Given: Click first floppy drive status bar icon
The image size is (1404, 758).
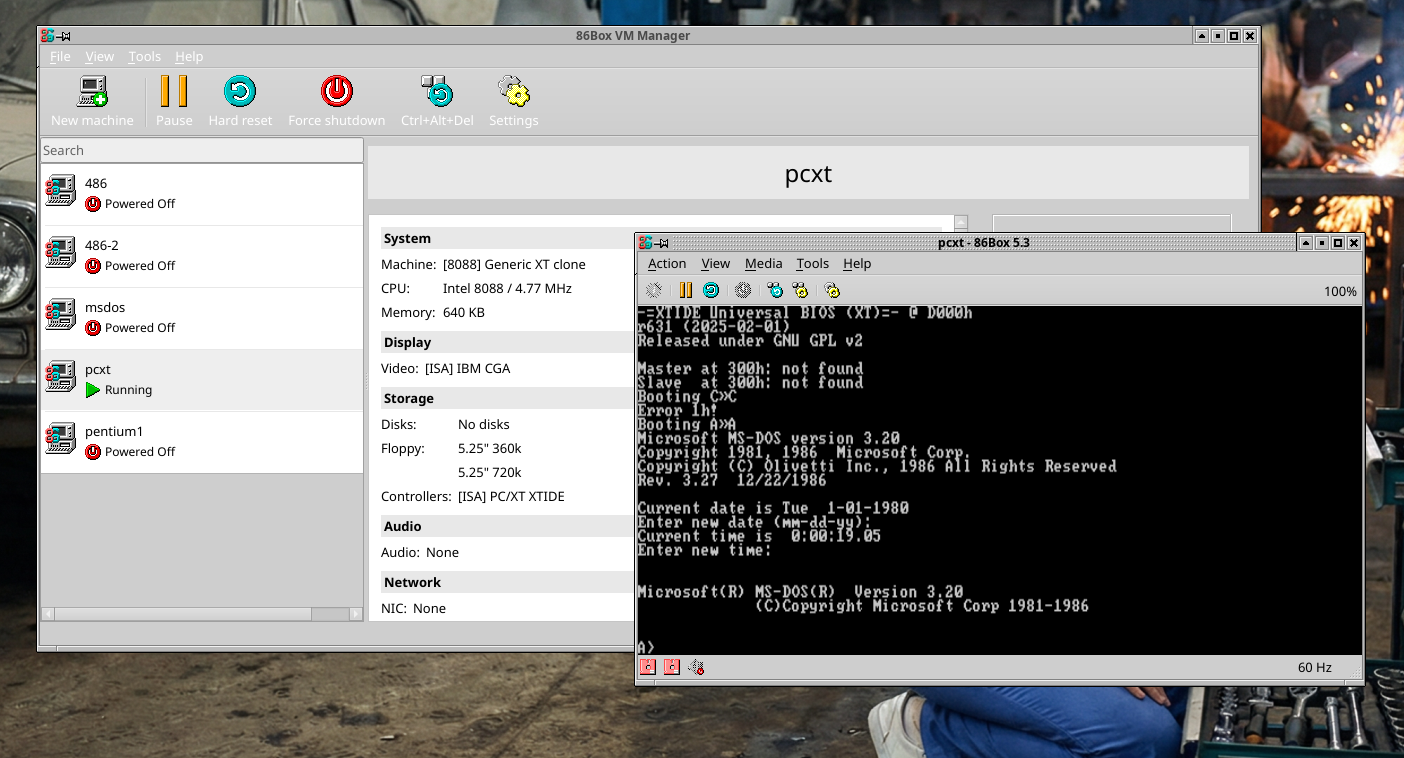Looking at the screenshot, I should pyautogui.click(x=647, y=667).
